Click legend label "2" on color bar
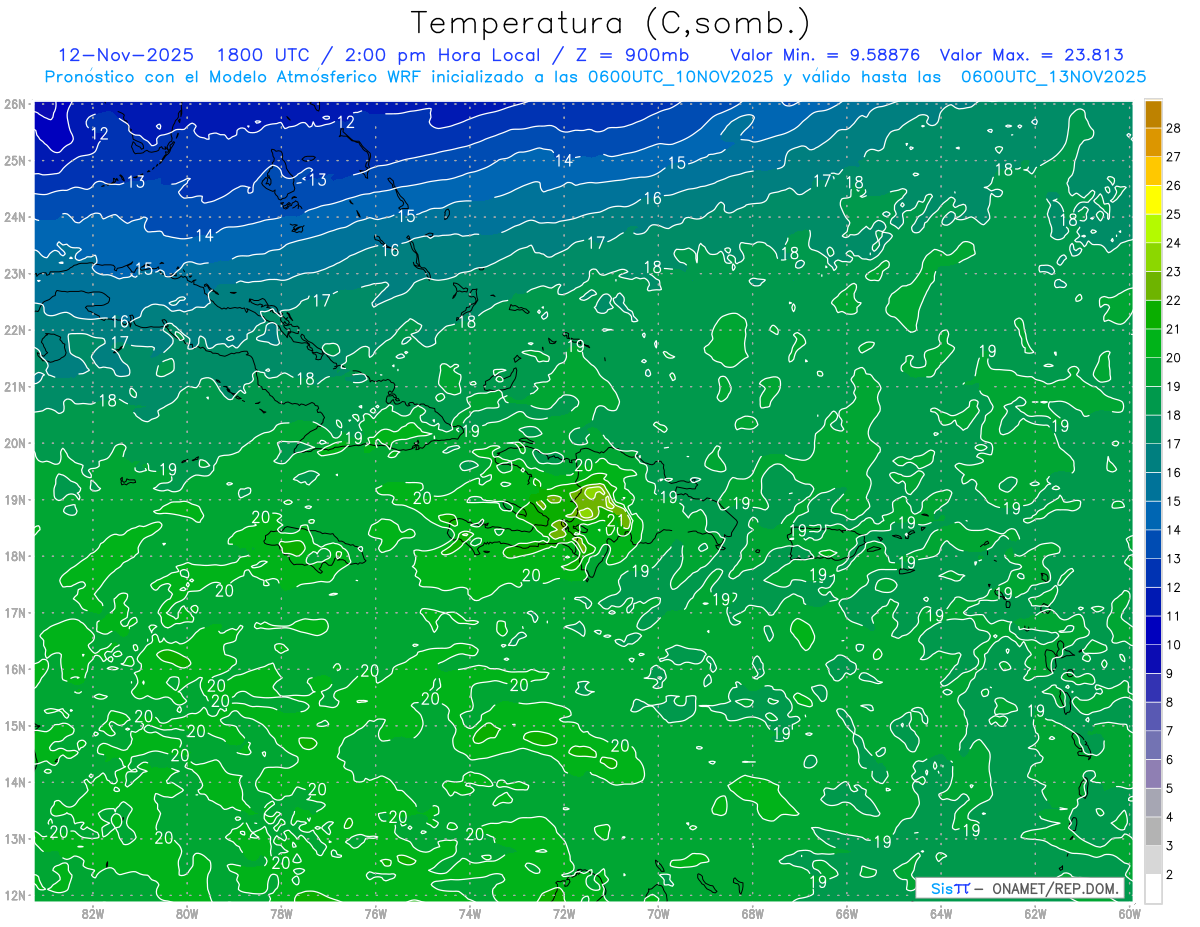The image size is (1200, 927). (1170, 874)
